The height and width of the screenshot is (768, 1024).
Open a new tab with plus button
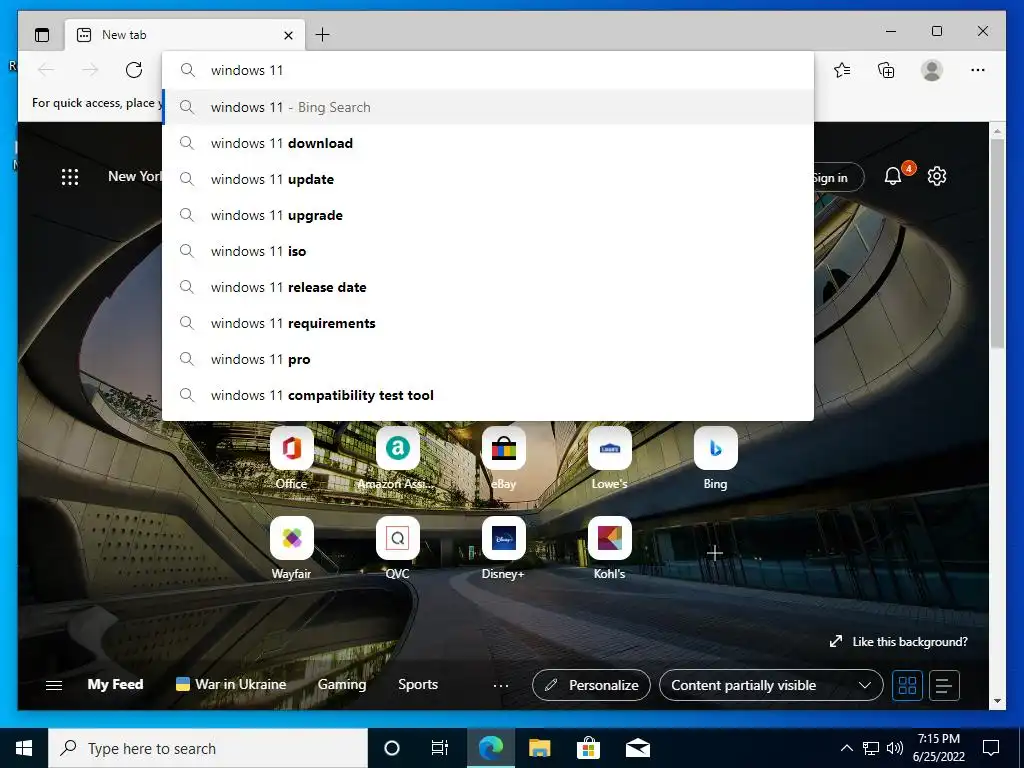tap(323, 35)
